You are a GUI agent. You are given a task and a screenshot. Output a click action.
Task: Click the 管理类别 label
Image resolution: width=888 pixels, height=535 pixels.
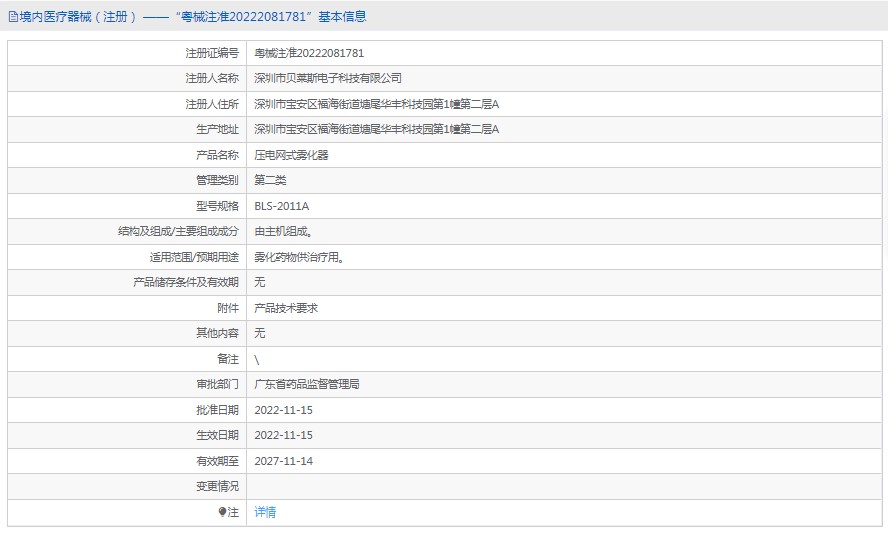(217, 181)
